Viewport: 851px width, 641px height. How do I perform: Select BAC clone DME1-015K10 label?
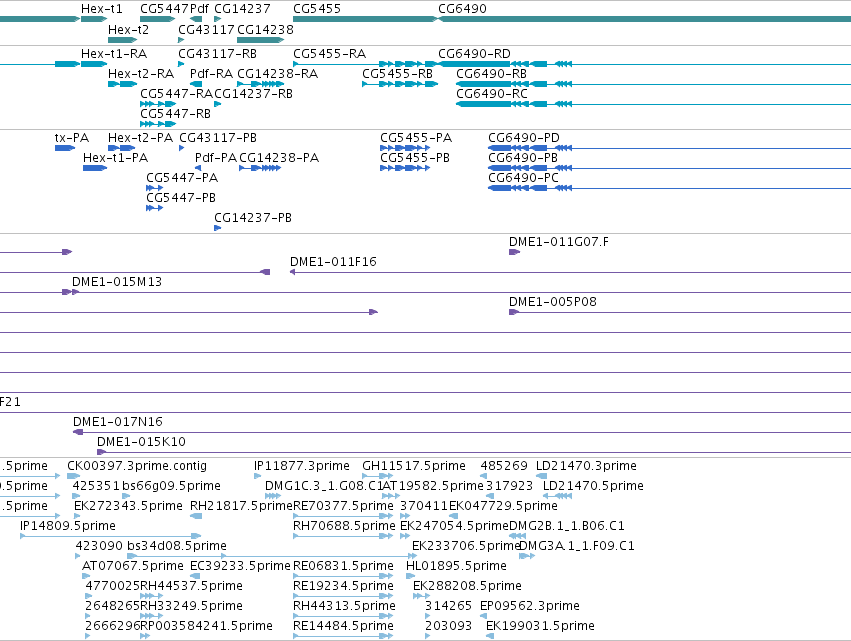click(141, 441)
